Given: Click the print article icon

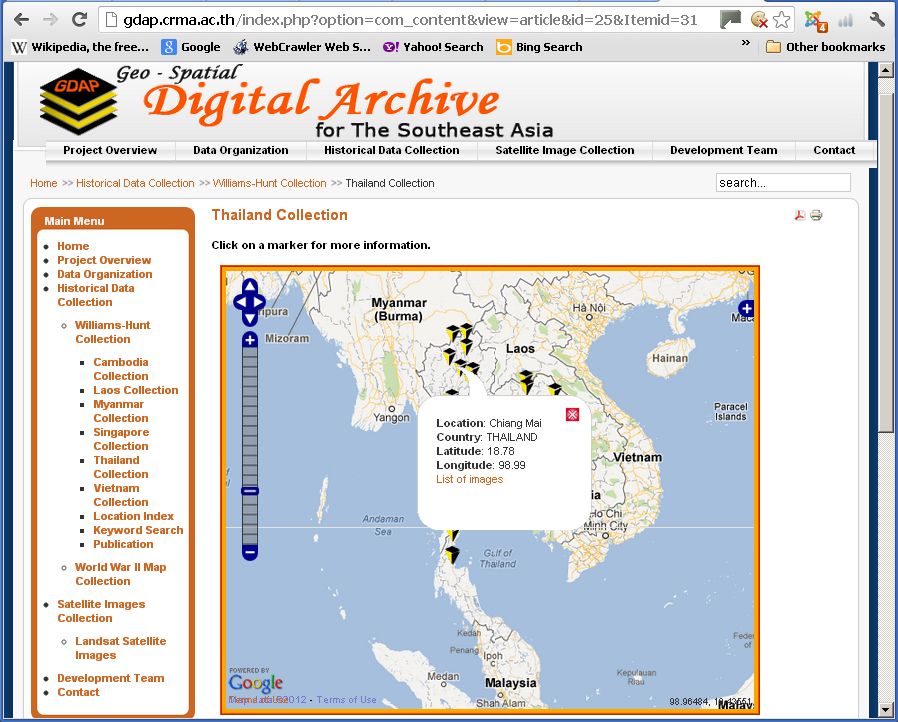Looking at the screenshot, I should click(x=816, y=216).
